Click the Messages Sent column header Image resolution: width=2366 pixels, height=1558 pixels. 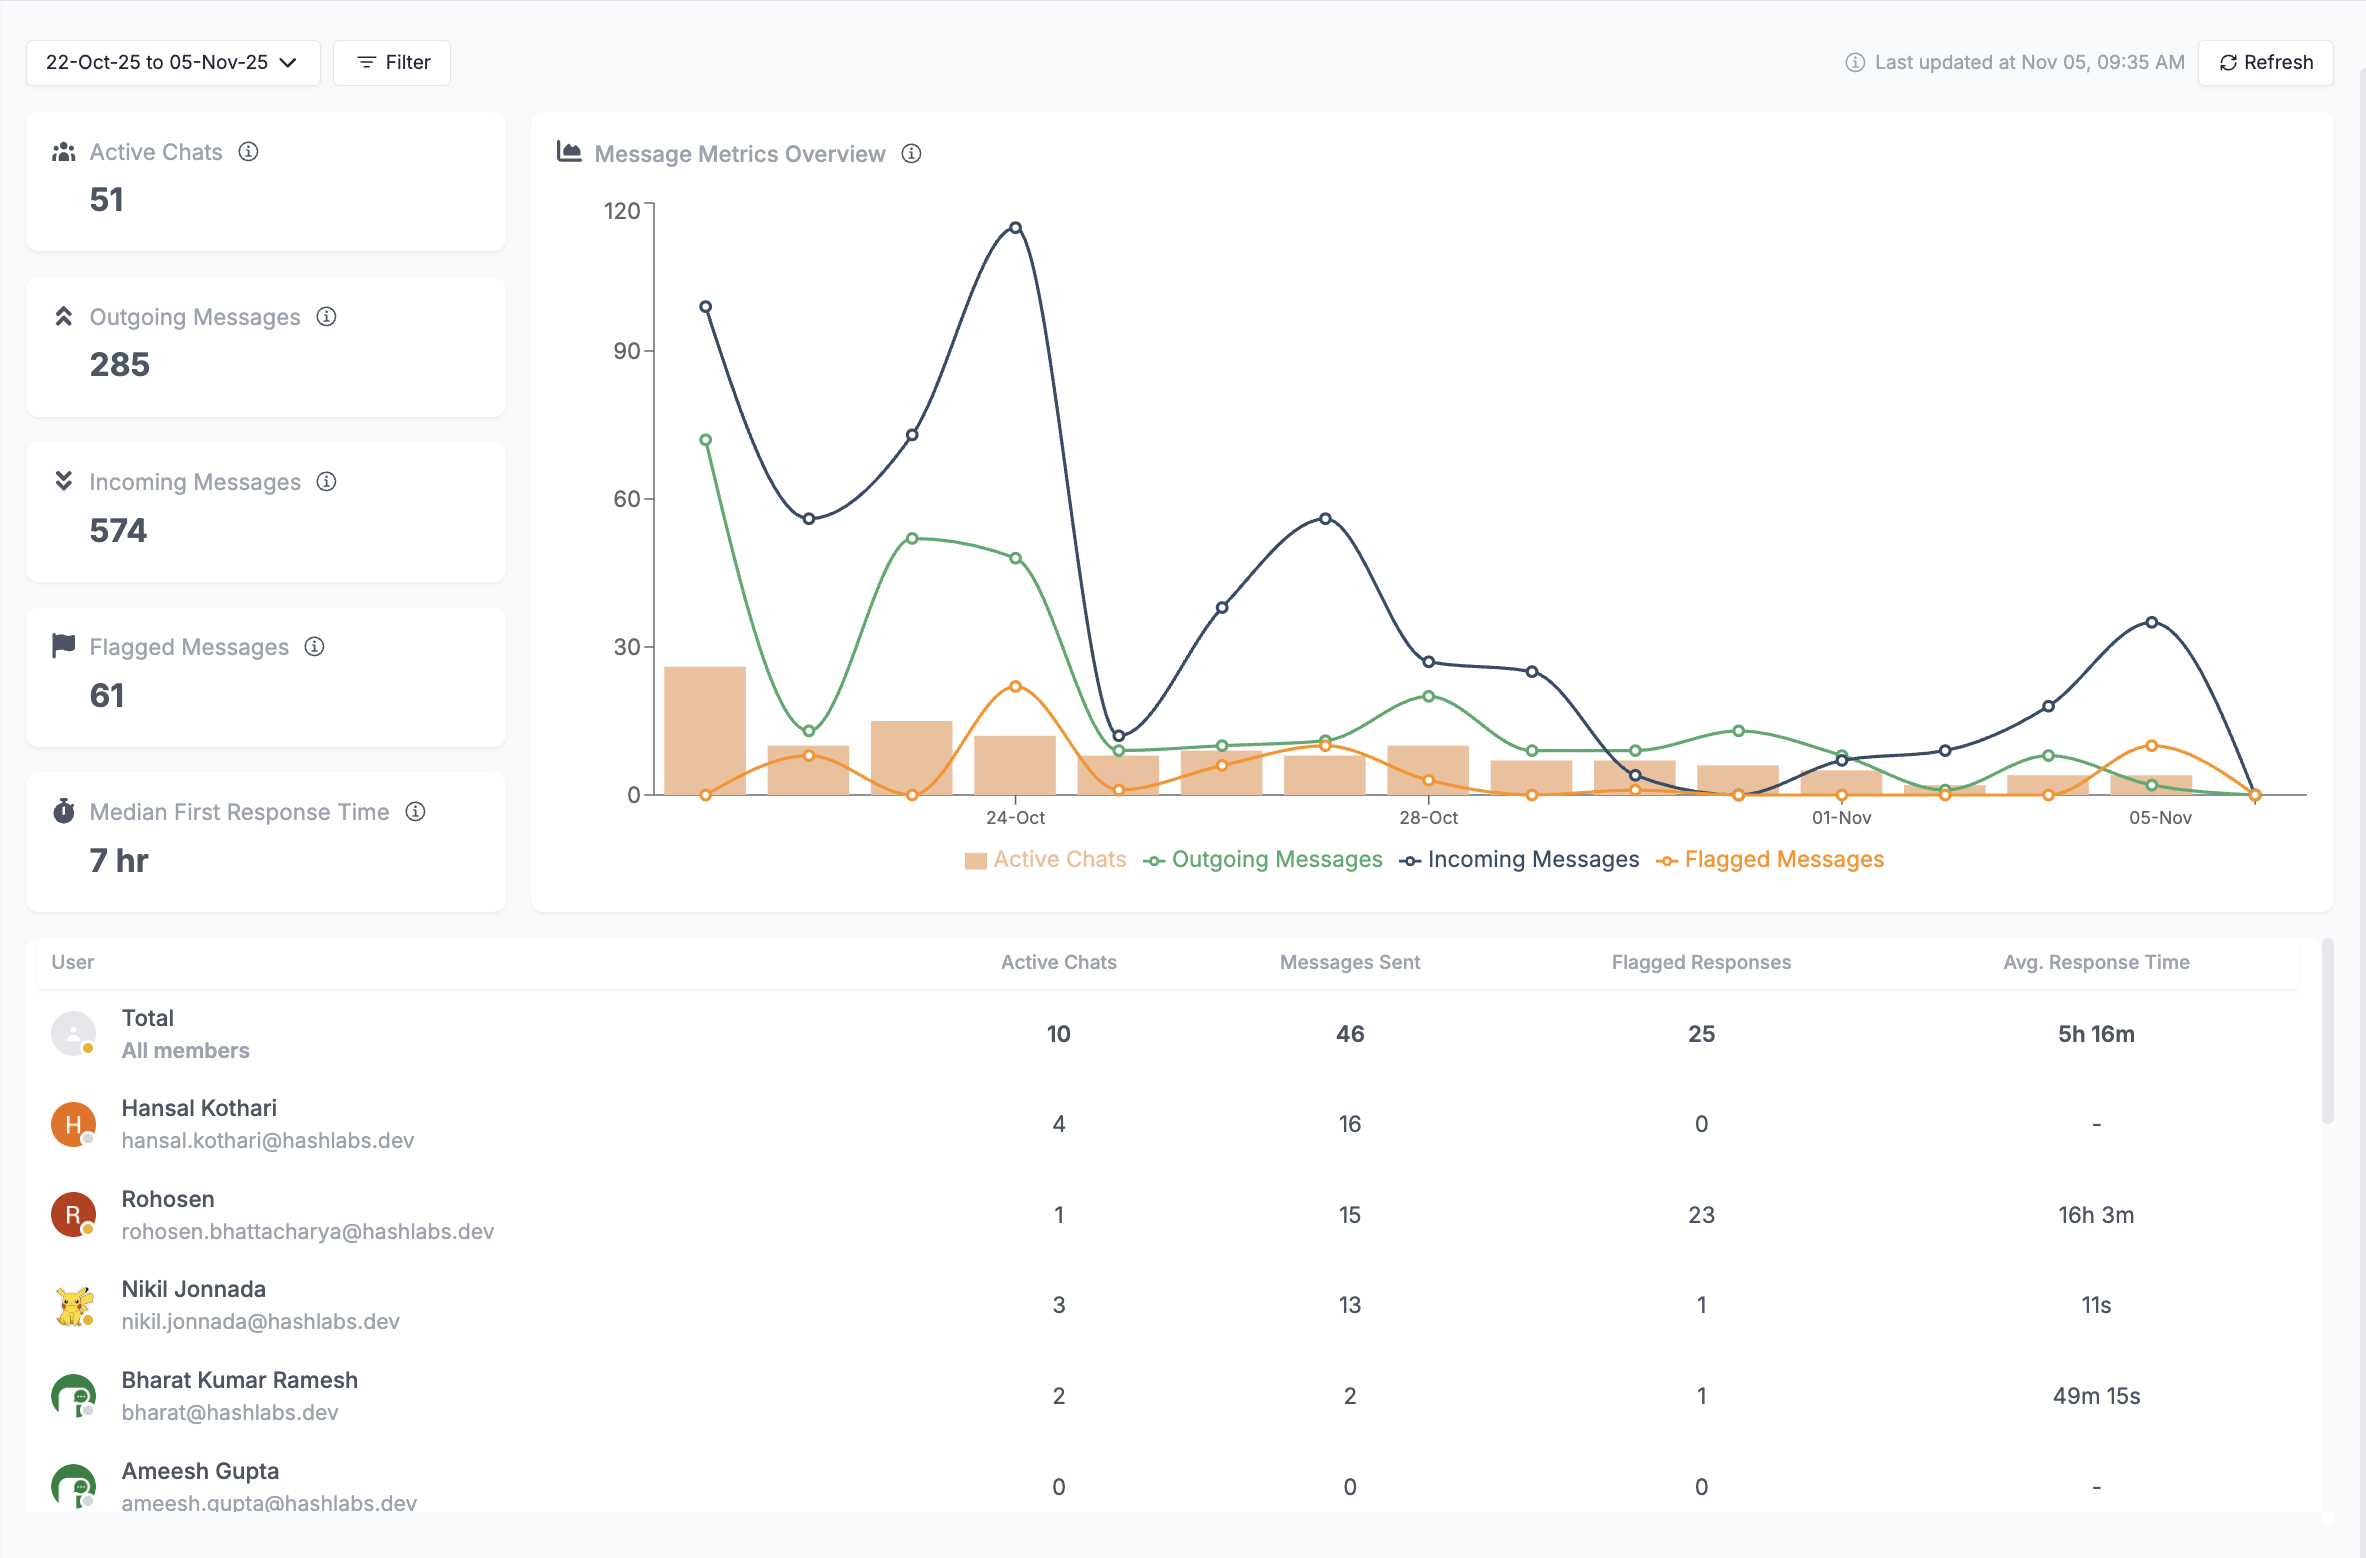[1350, 962]
